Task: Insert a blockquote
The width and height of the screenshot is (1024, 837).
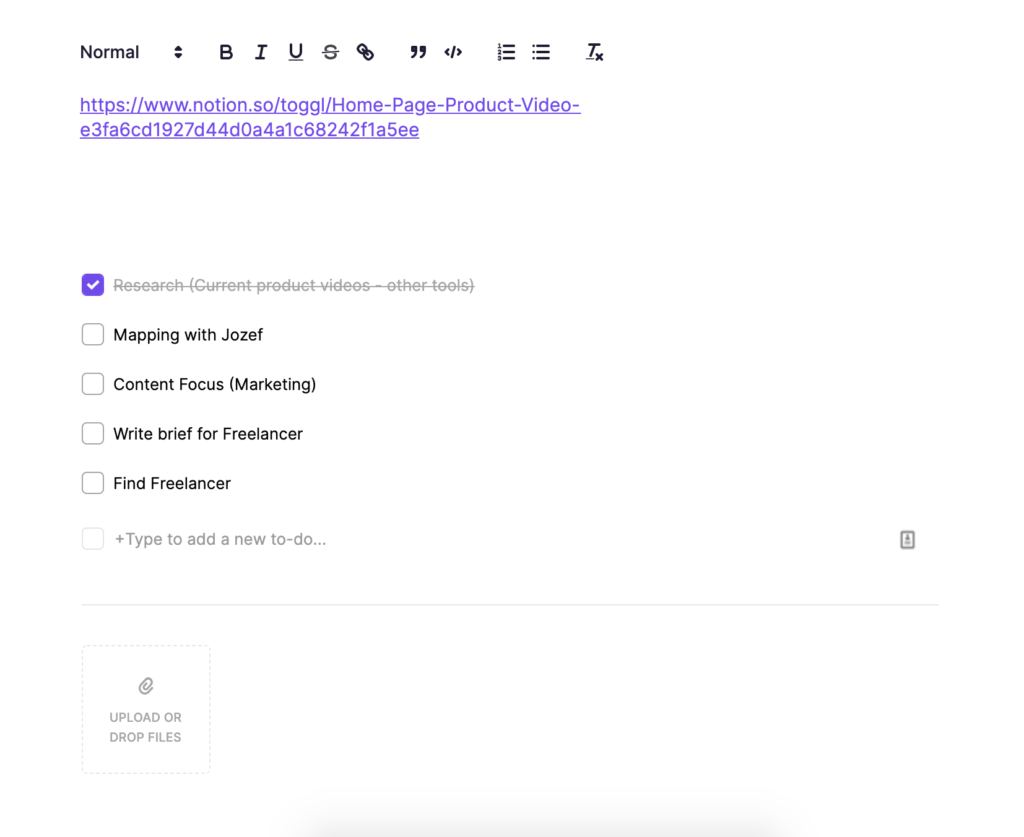Action: tap(418, 52)
